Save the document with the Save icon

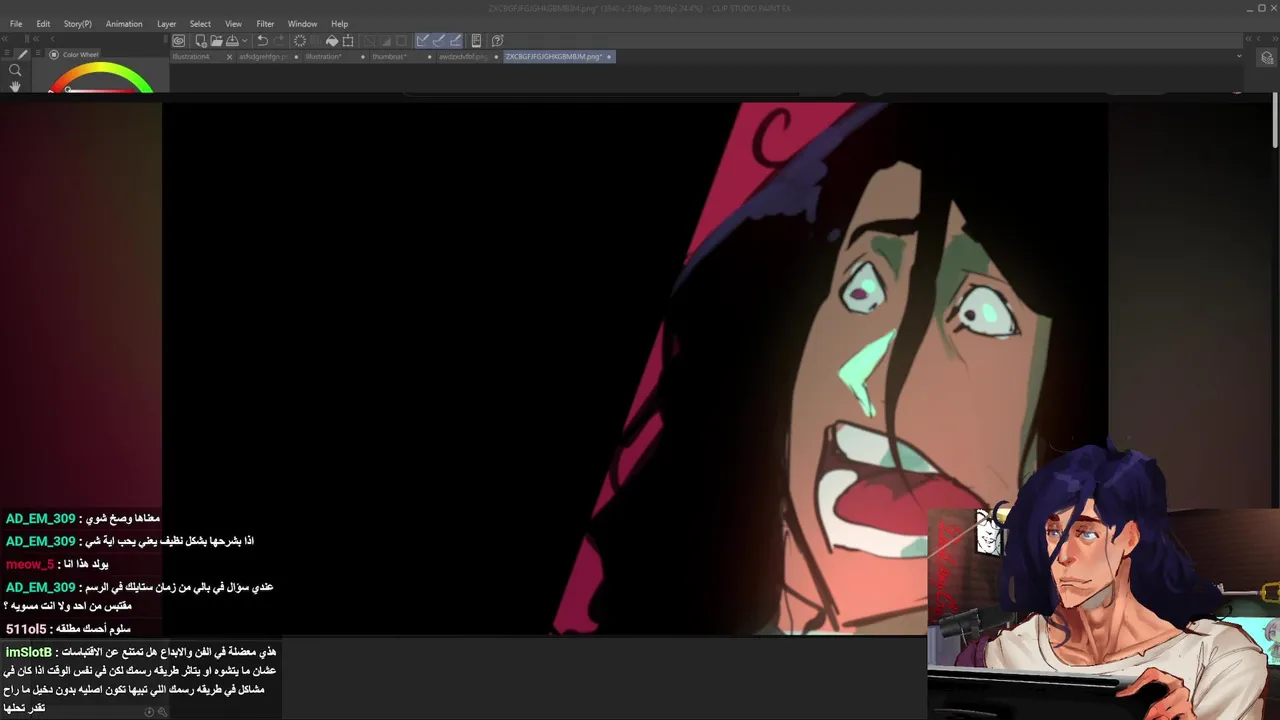click(232, 41)
